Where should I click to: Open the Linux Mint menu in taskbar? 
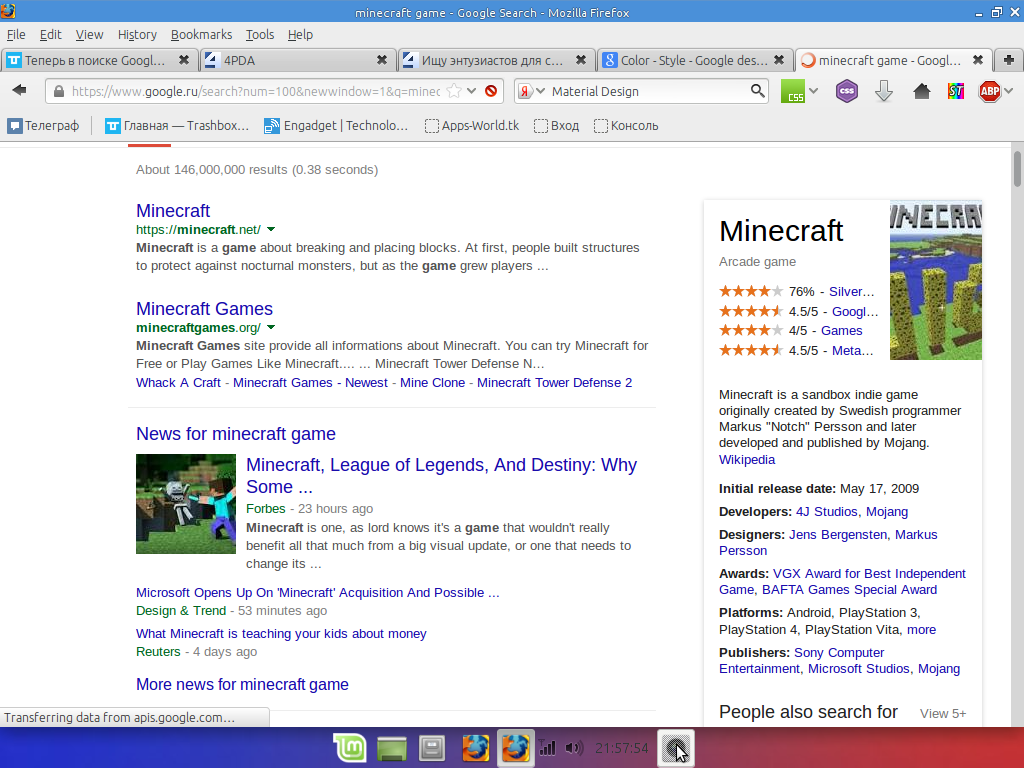tap(349, 748)
